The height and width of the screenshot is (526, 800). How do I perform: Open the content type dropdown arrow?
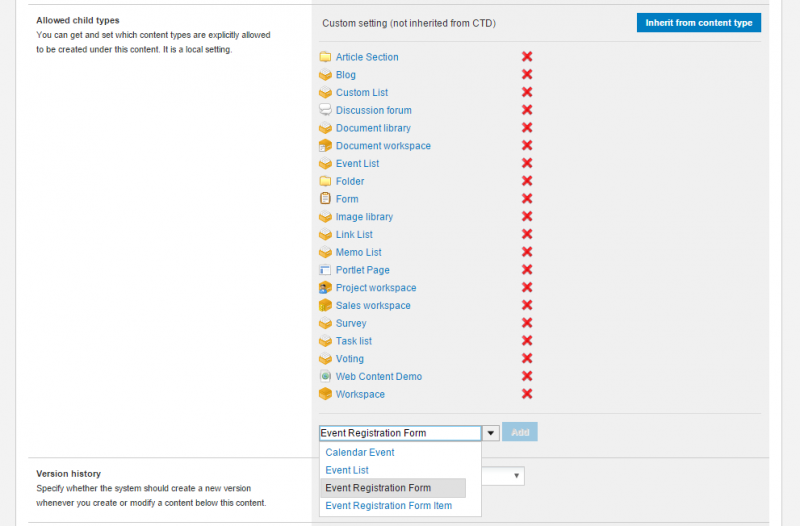(x=490, y=433)
